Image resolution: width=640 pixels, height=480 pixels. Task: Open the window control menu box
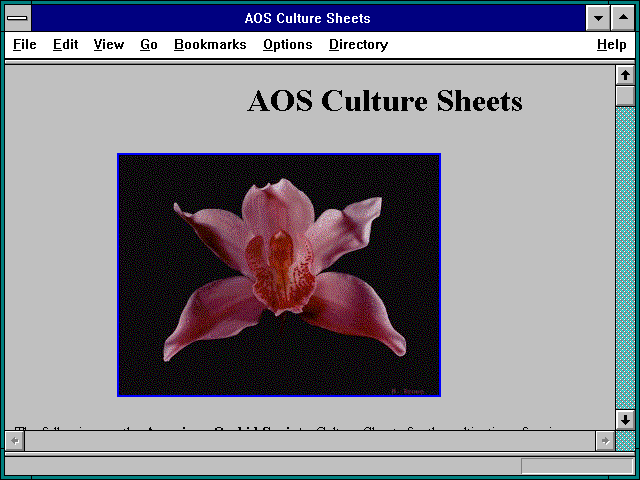click(x=18, y=18)
